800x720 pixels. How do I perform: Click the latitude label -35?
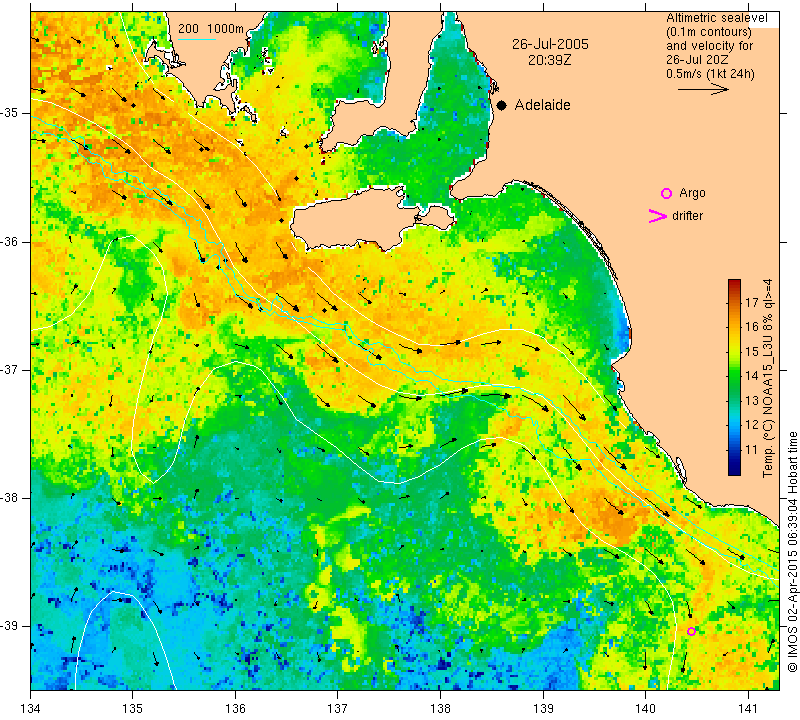(x=9, y=113)
